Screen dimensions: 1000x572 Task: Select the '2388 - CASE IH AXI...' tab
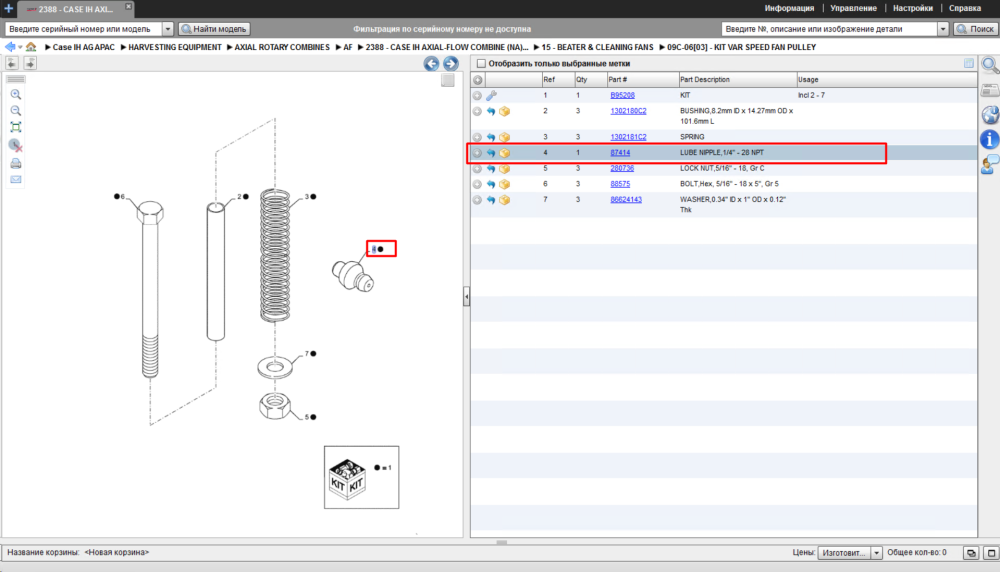[x=75, y=9]
